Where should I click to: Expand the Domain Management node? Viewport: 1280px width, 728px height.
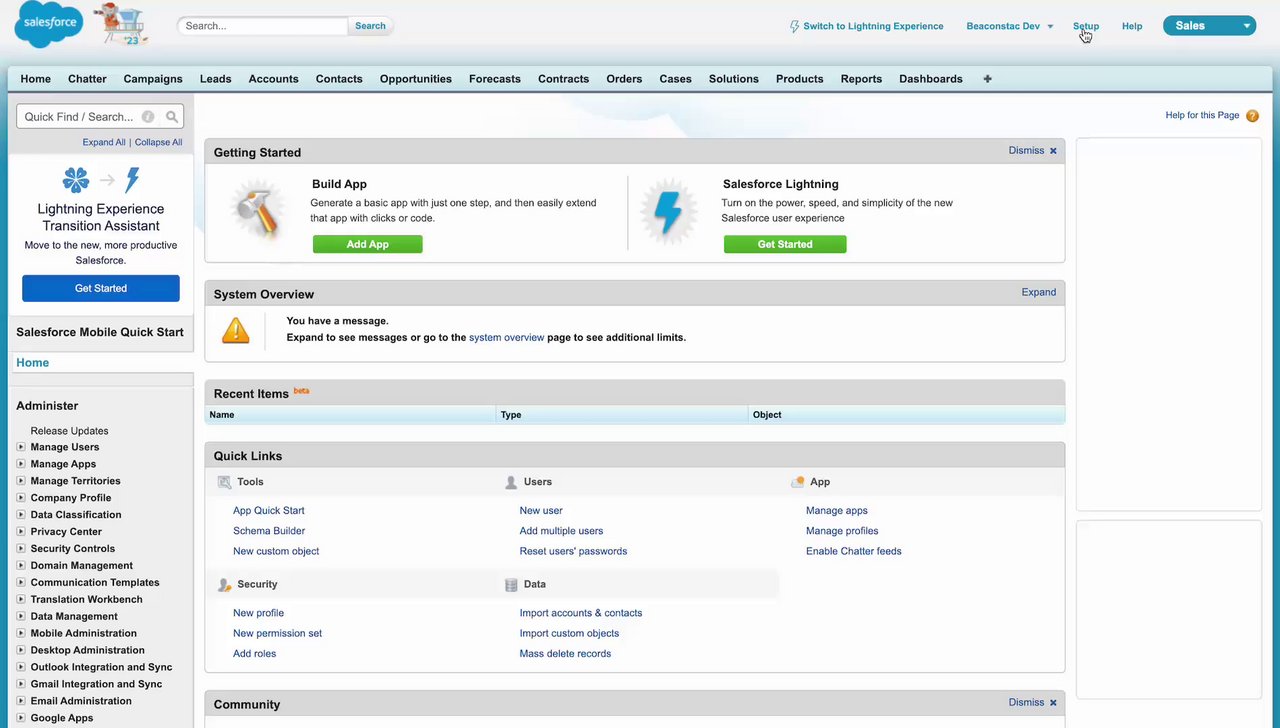(x=21, y=566)
